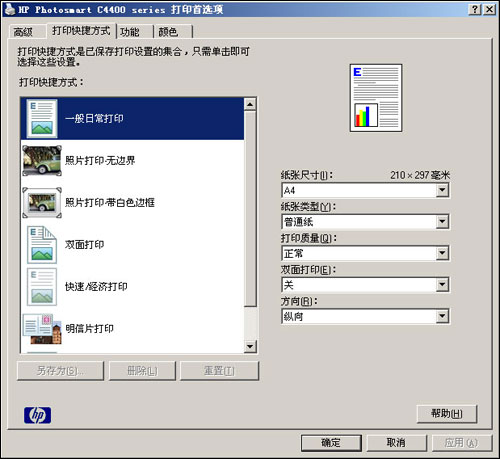Switch to the 功能 tab
This screenshot has width=500, height=459.
pos(134,32)
